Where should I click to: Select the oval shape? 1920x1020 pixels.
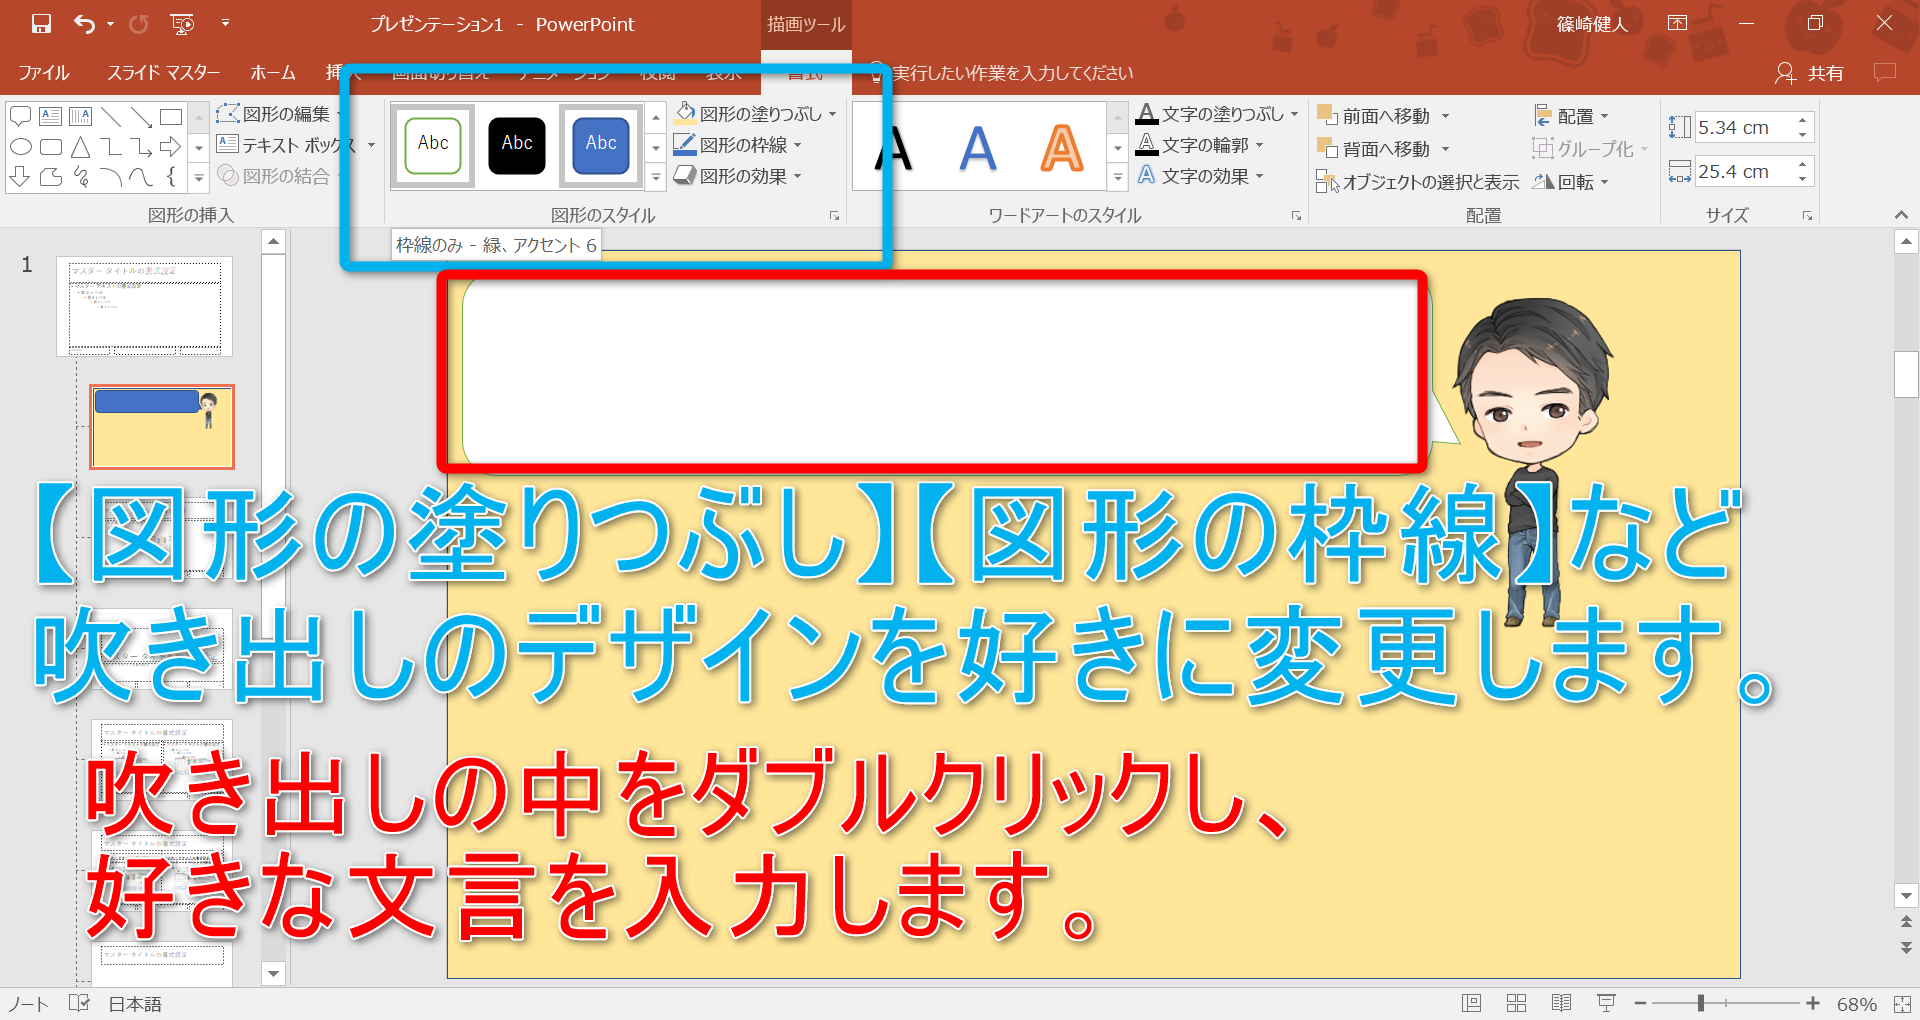point(20,147)
